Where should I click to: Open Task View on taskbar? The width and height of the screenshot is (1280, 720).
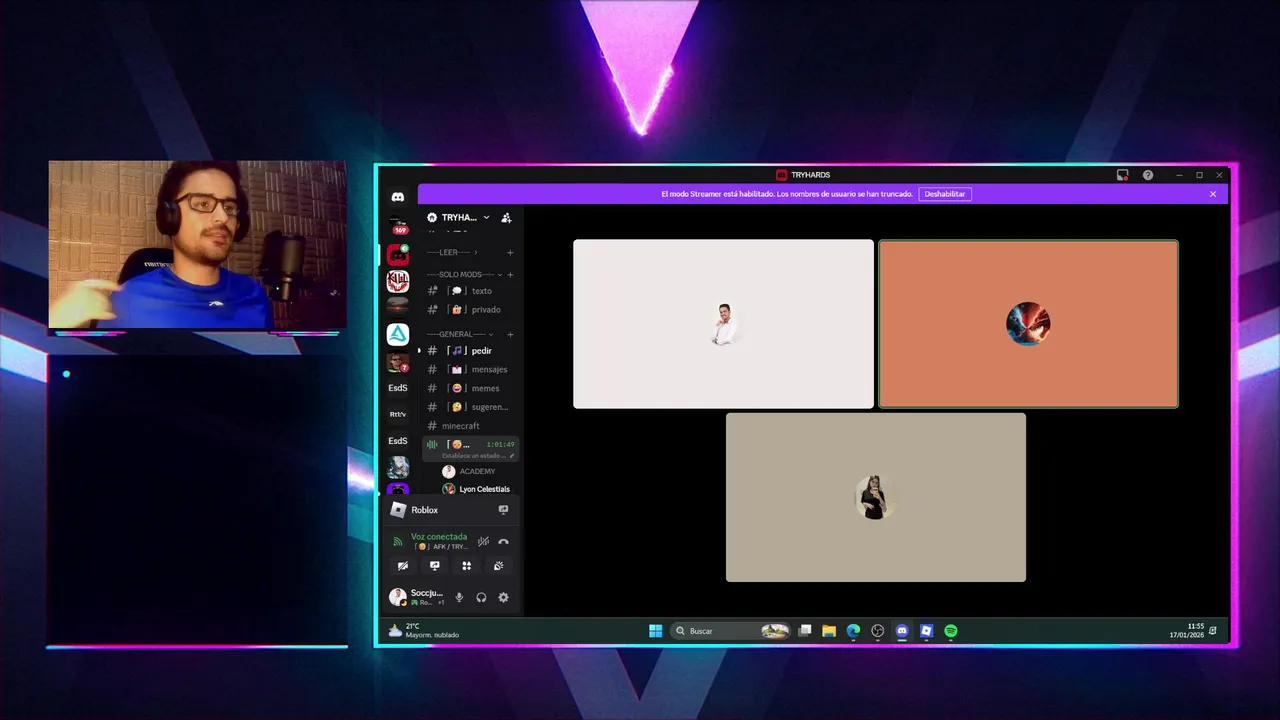[x=805, y=631]
